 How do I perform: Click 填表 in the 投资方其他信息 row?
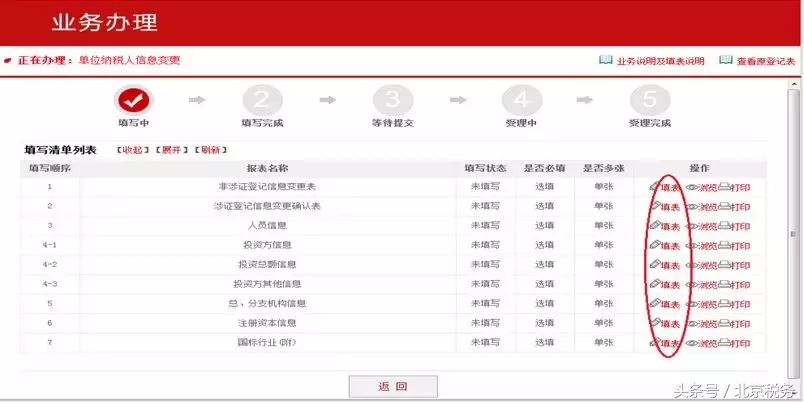665,285
